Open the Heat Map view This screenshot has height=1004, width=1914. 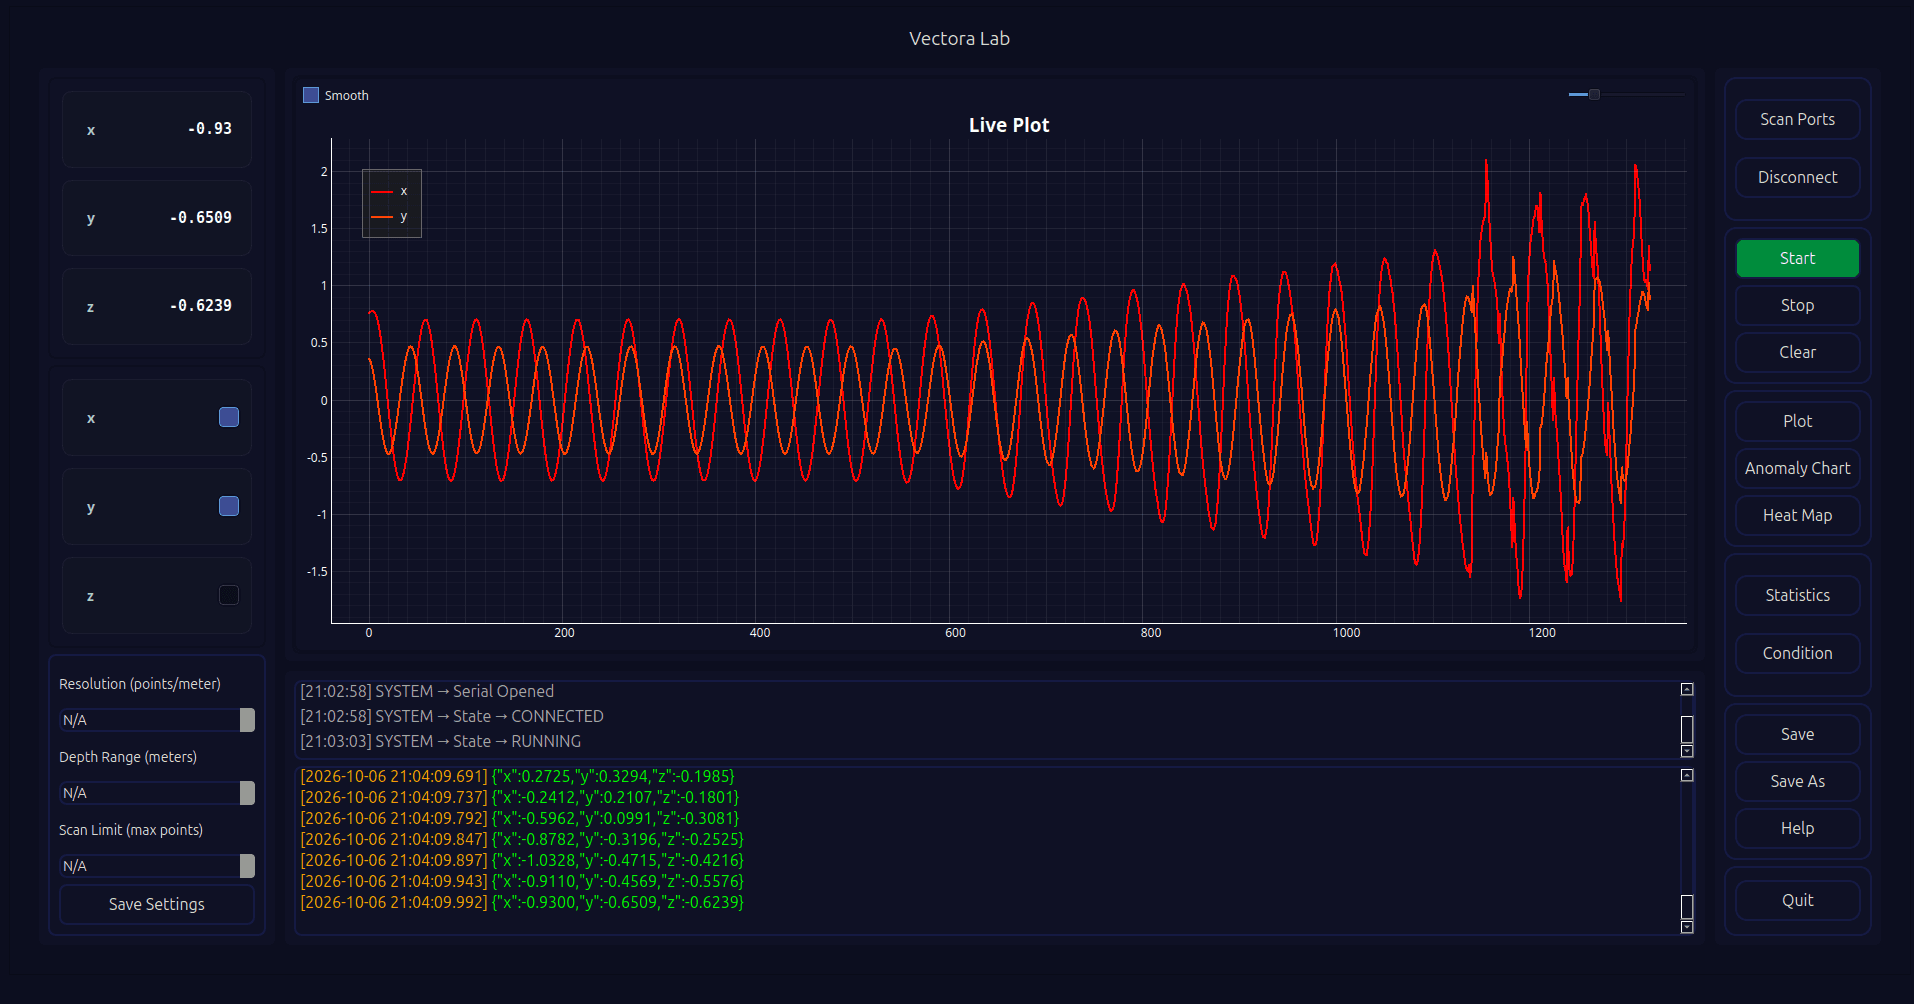tap(1797, 515)
